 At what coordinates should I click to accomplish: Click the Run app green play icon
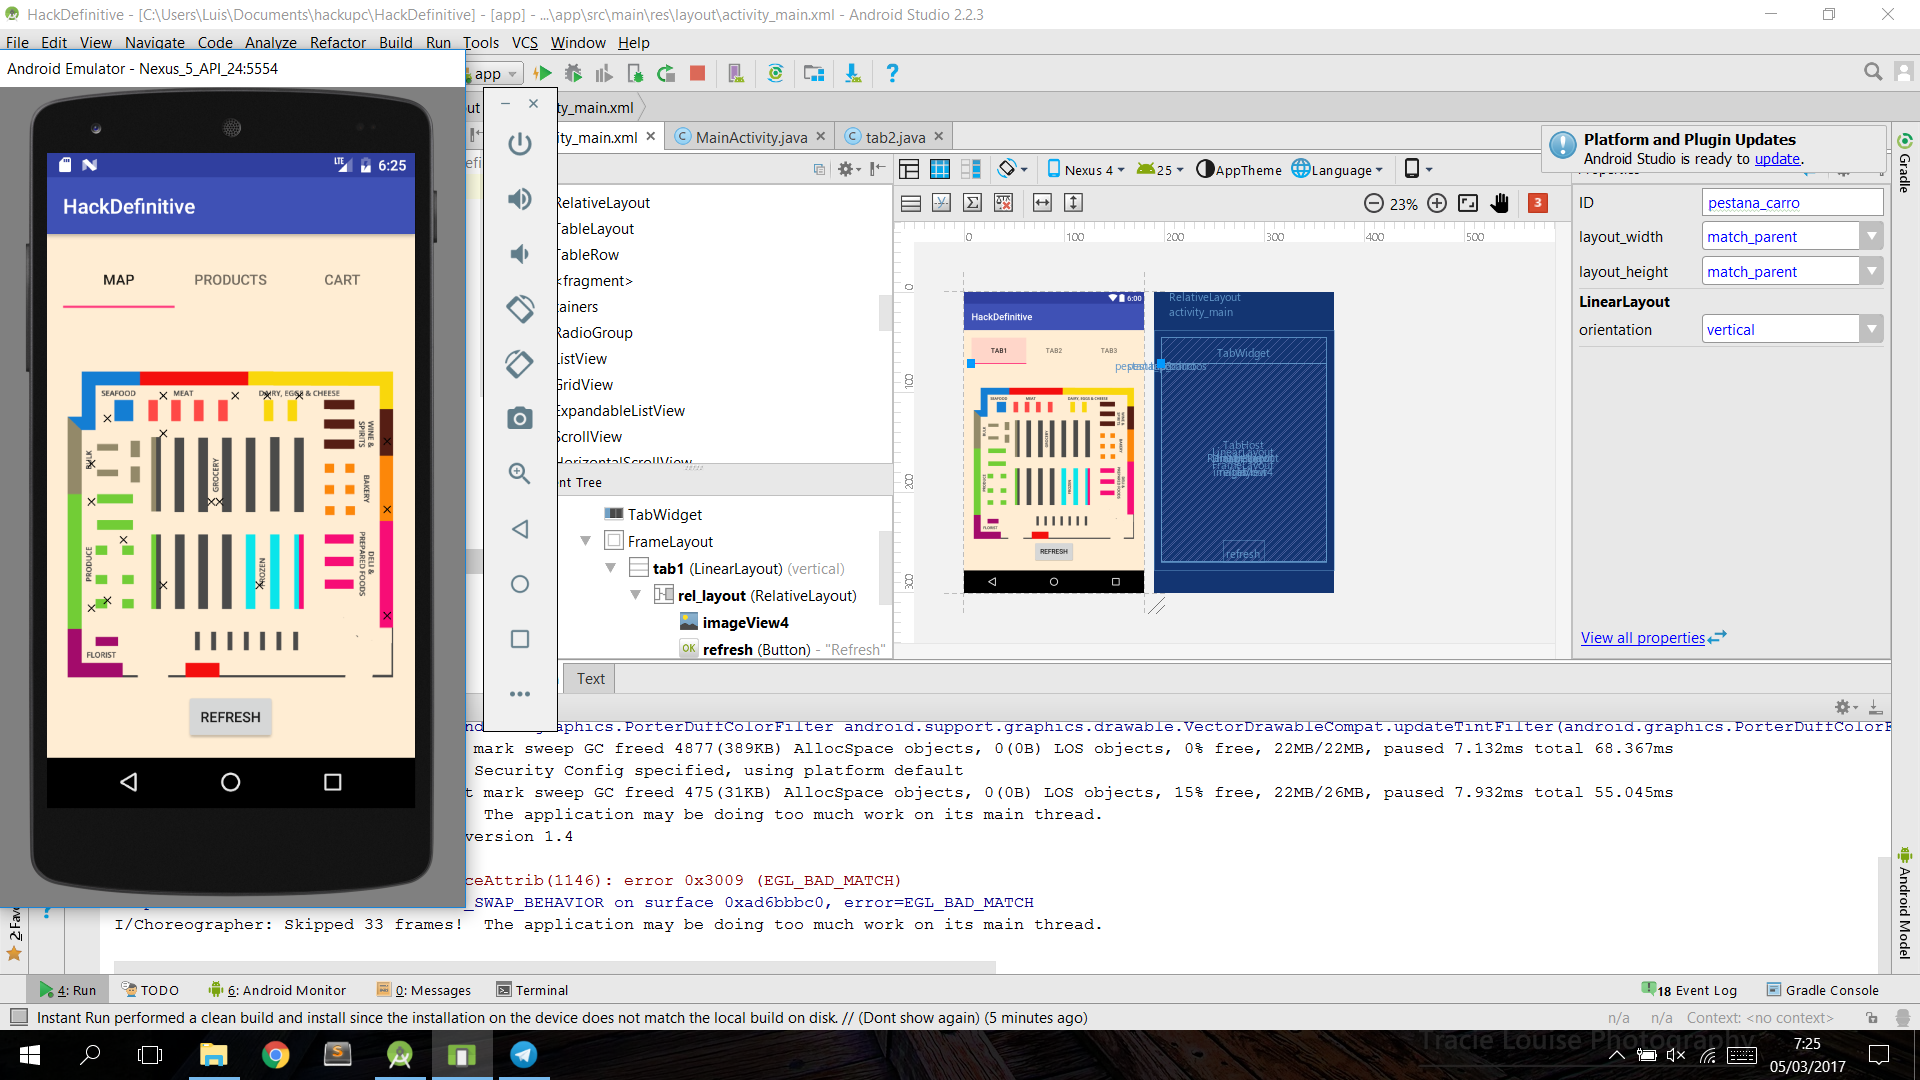(543, 73)
